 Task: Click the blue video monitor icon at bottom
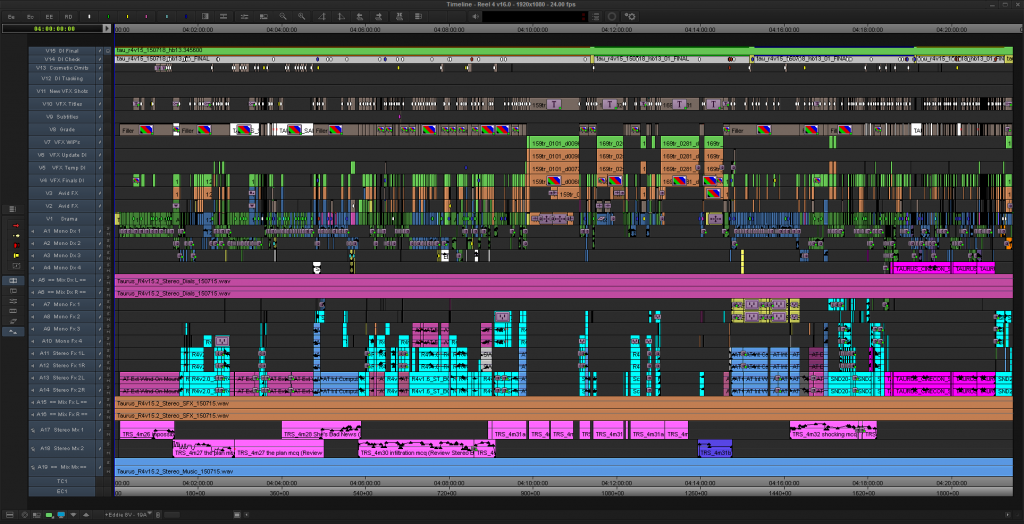61,514
